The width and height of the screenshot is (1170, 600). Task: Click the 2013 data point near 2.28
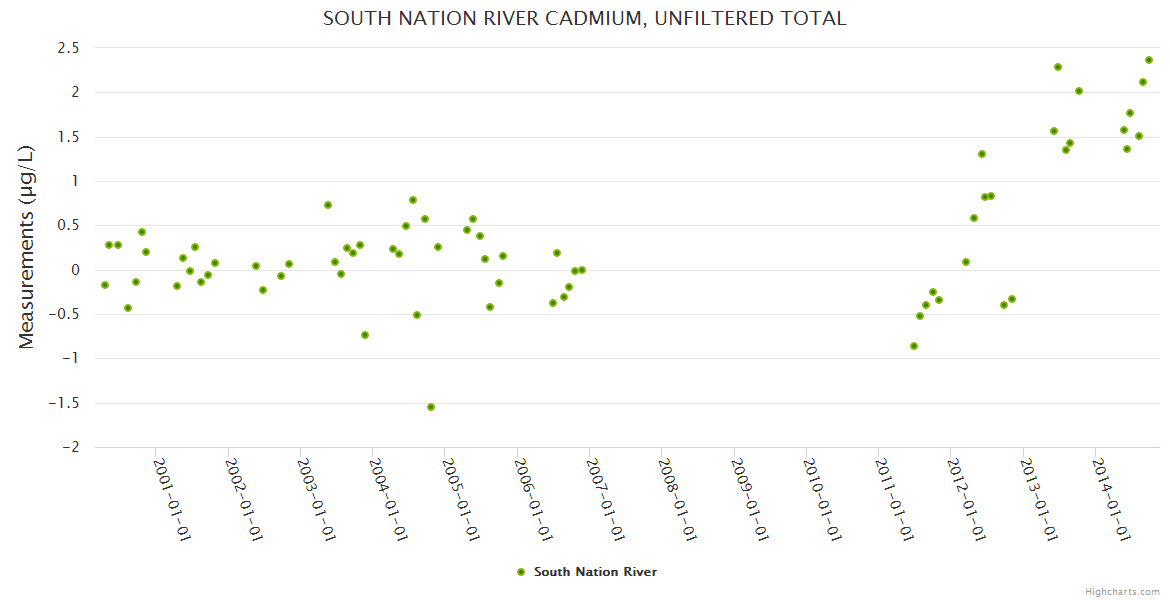click(1058, 67)
